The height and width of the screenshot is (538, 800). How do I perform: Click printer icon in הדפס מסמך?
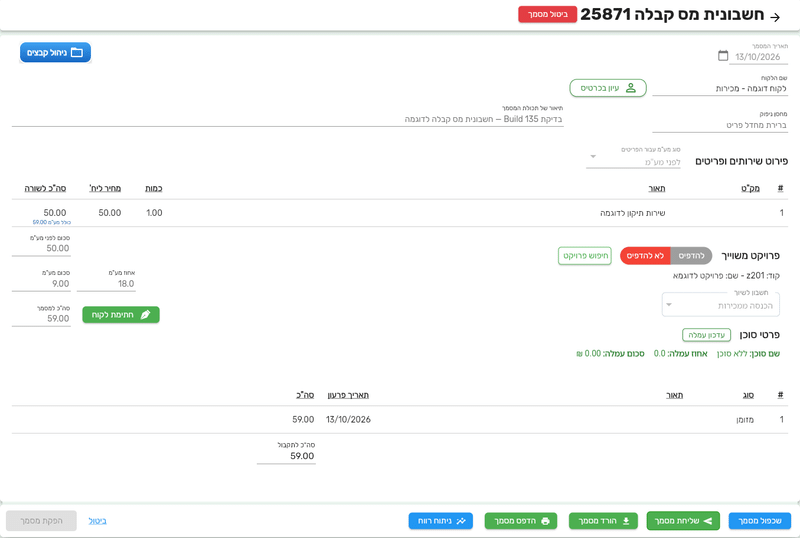[545, 521]
